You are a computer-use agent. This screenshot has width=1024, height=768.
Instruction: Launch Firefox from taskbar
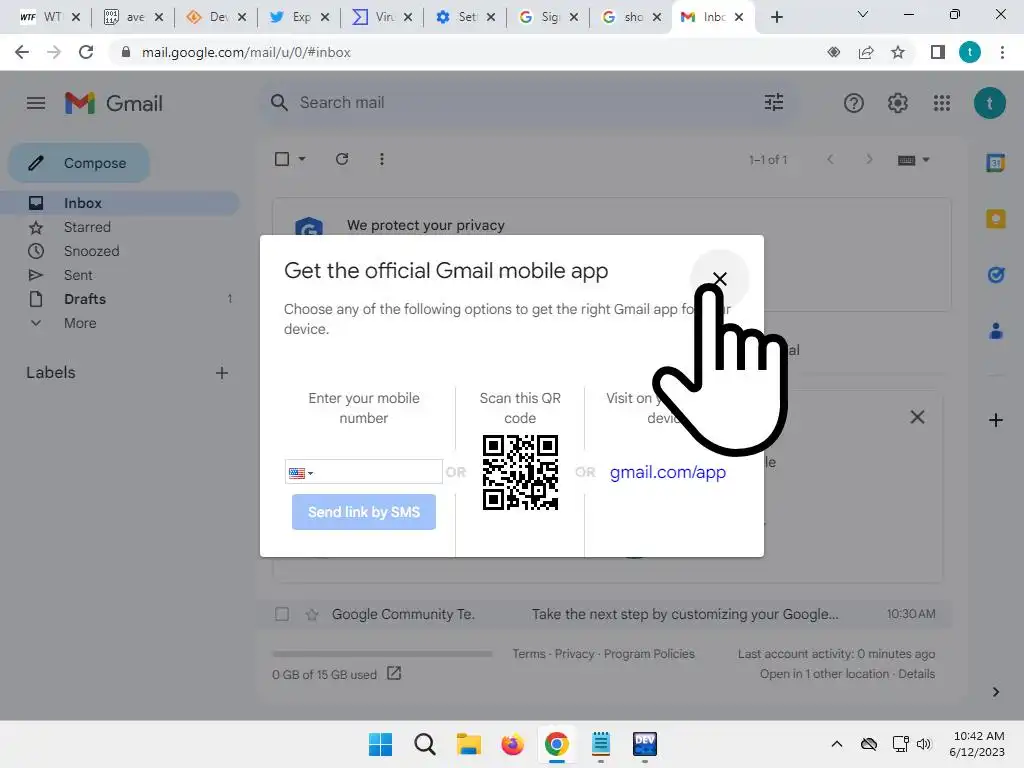coord(513,744)
